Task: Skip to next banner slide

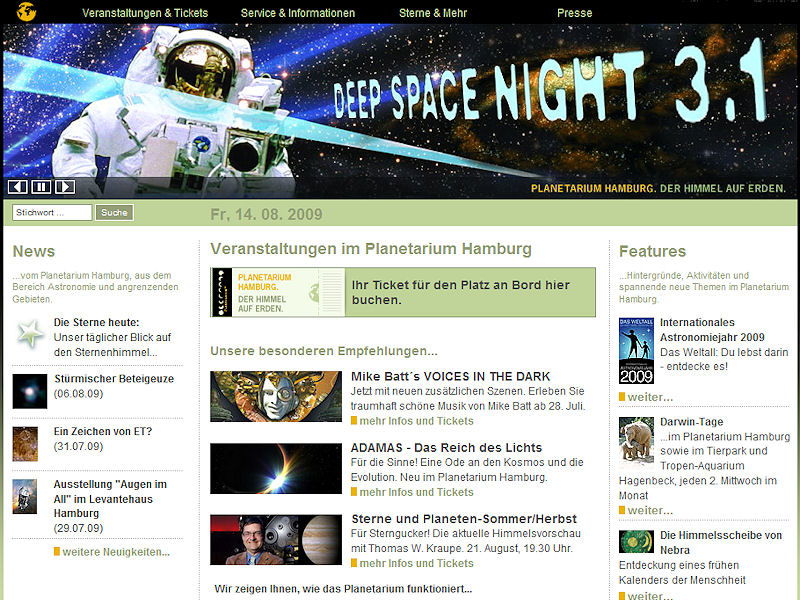Action: pyautogui.click(x=65, y=187)
